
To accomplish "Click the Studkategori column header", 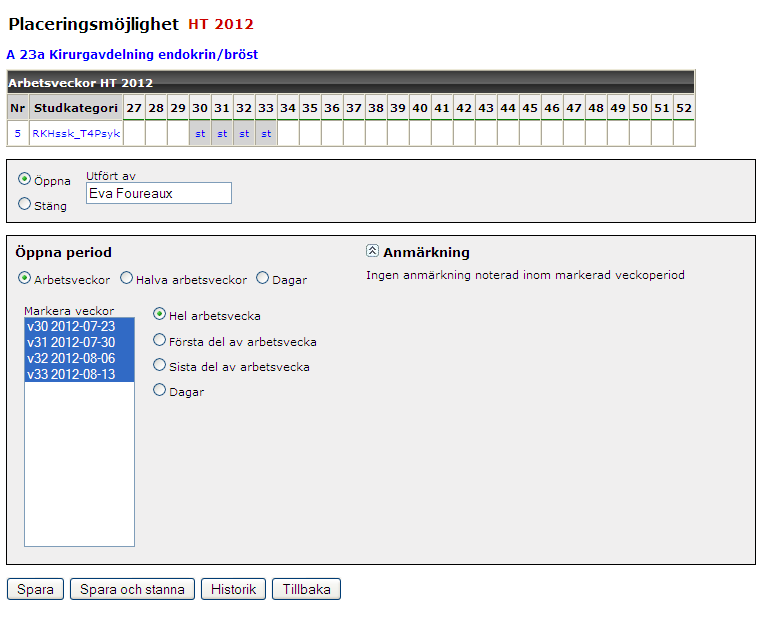I will (76, 108).
